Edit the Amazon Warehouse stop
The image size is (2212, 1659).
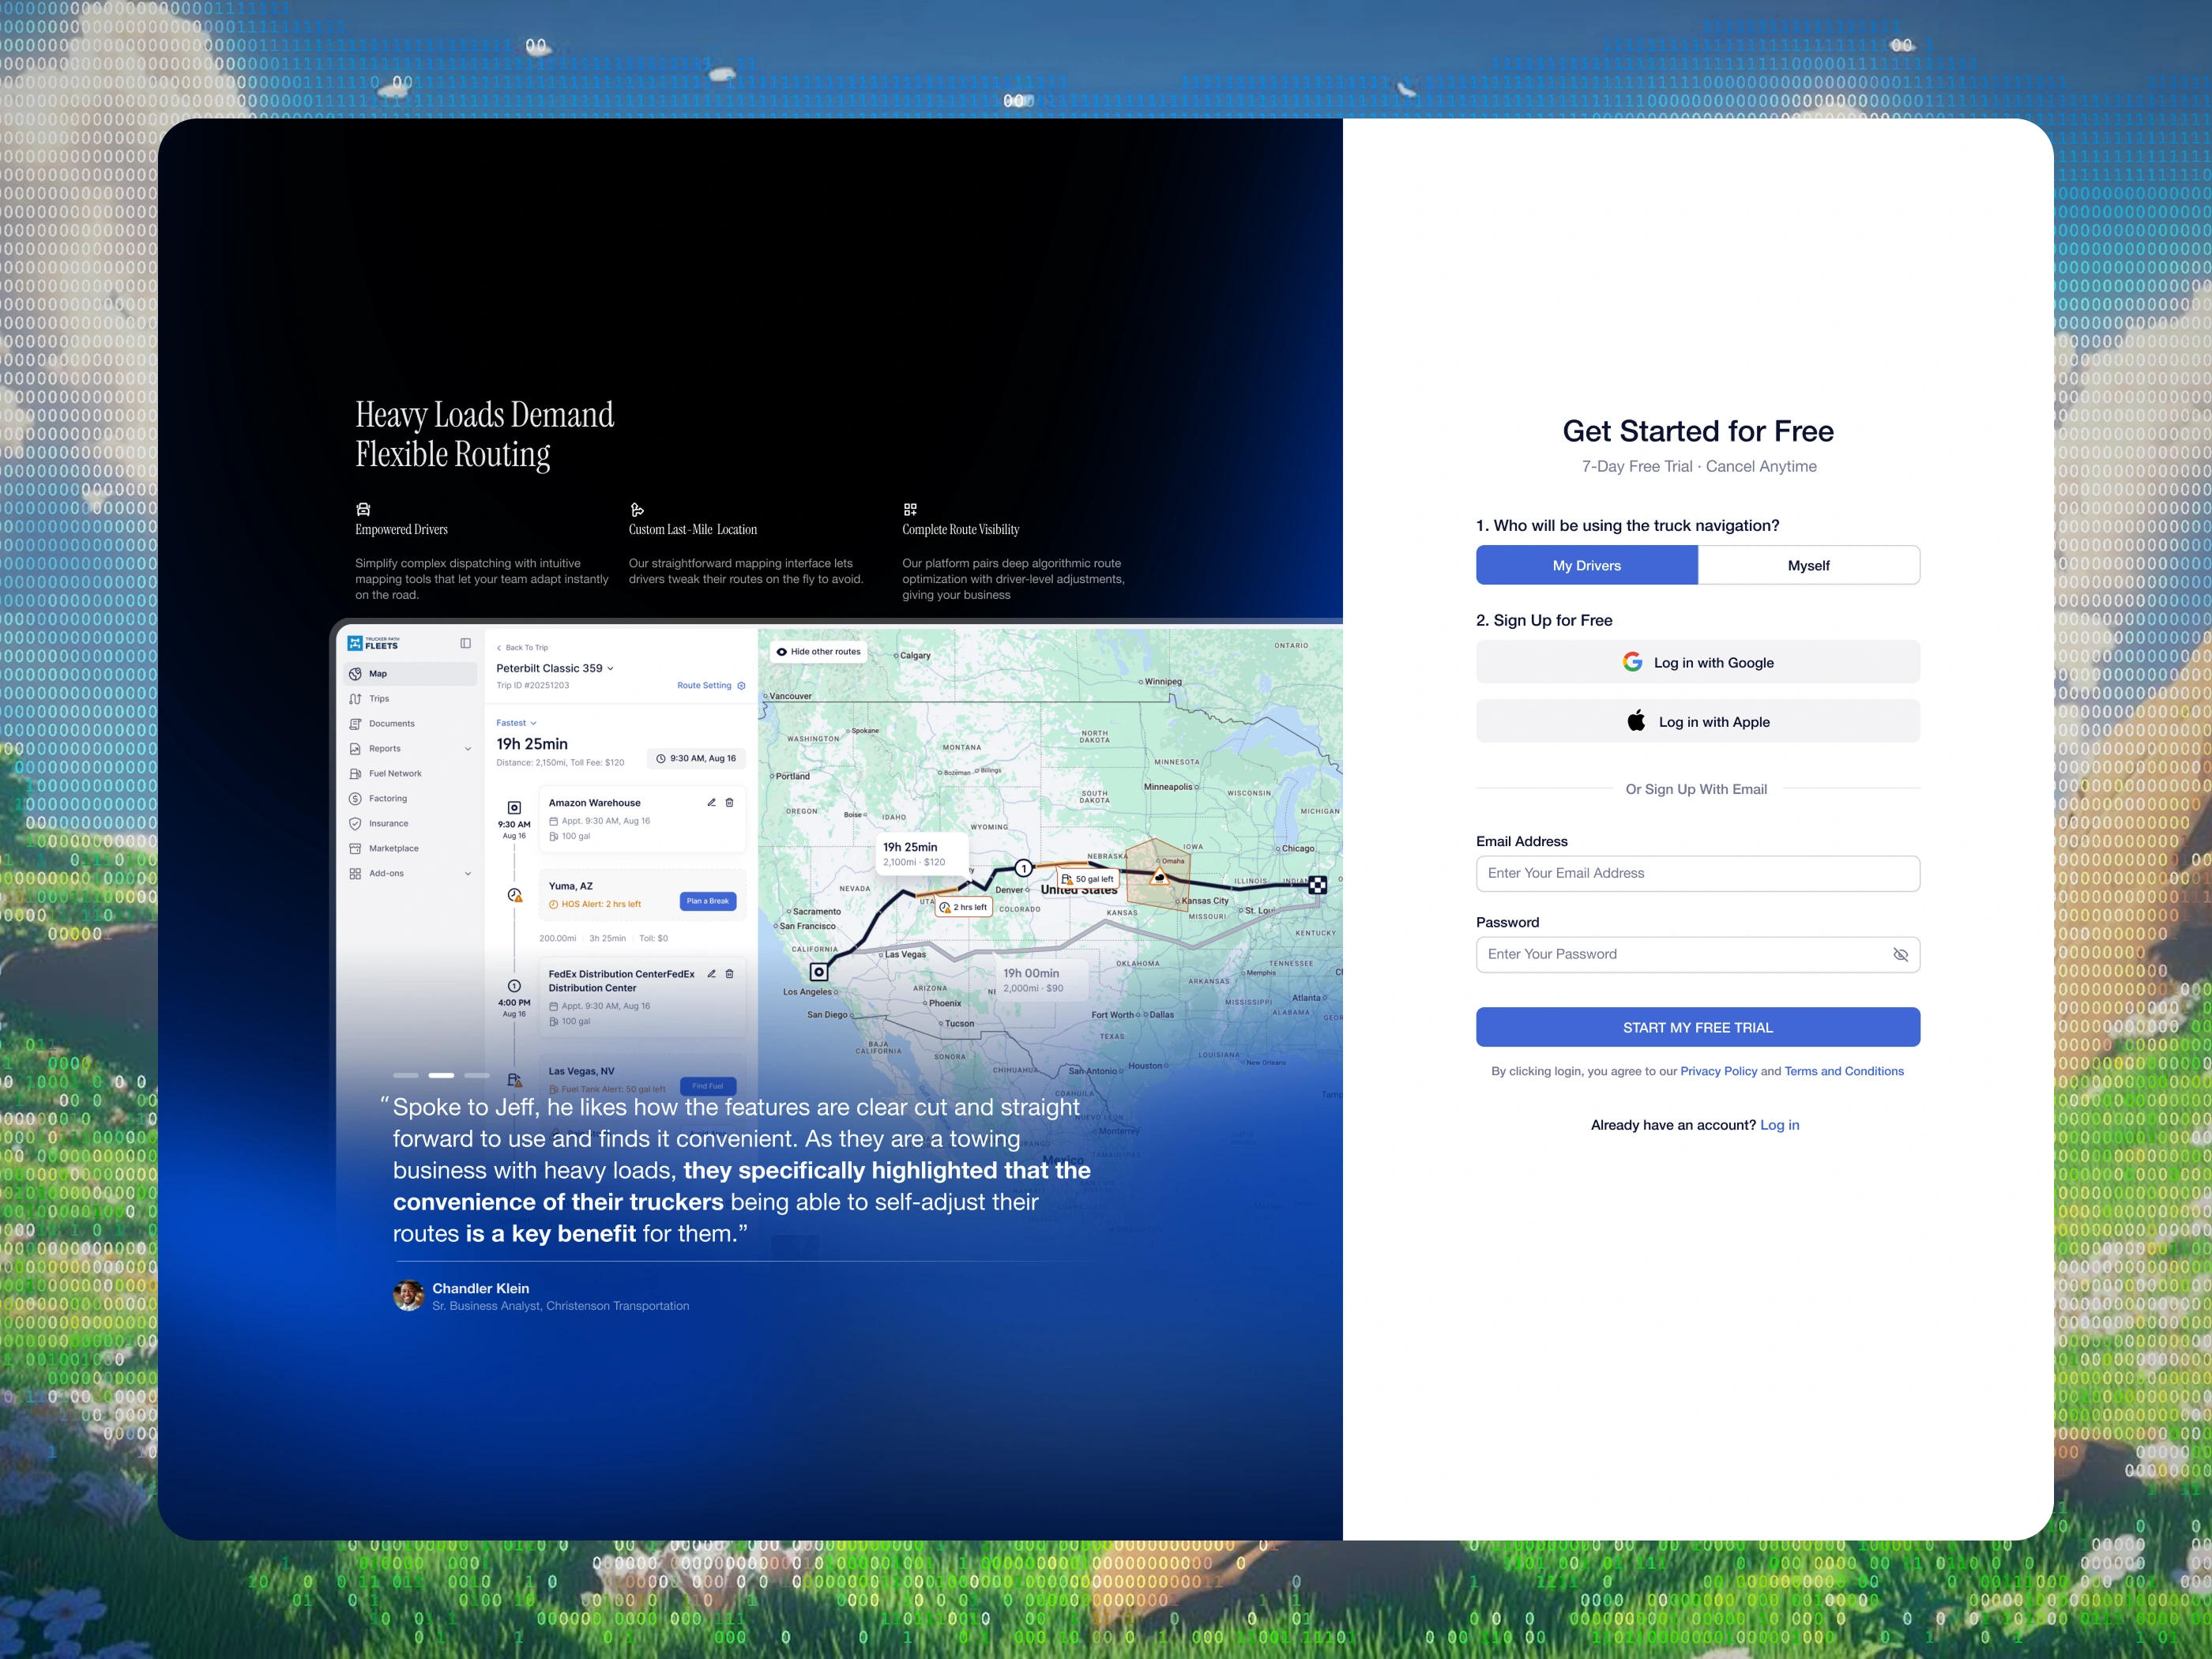[711, 802]
